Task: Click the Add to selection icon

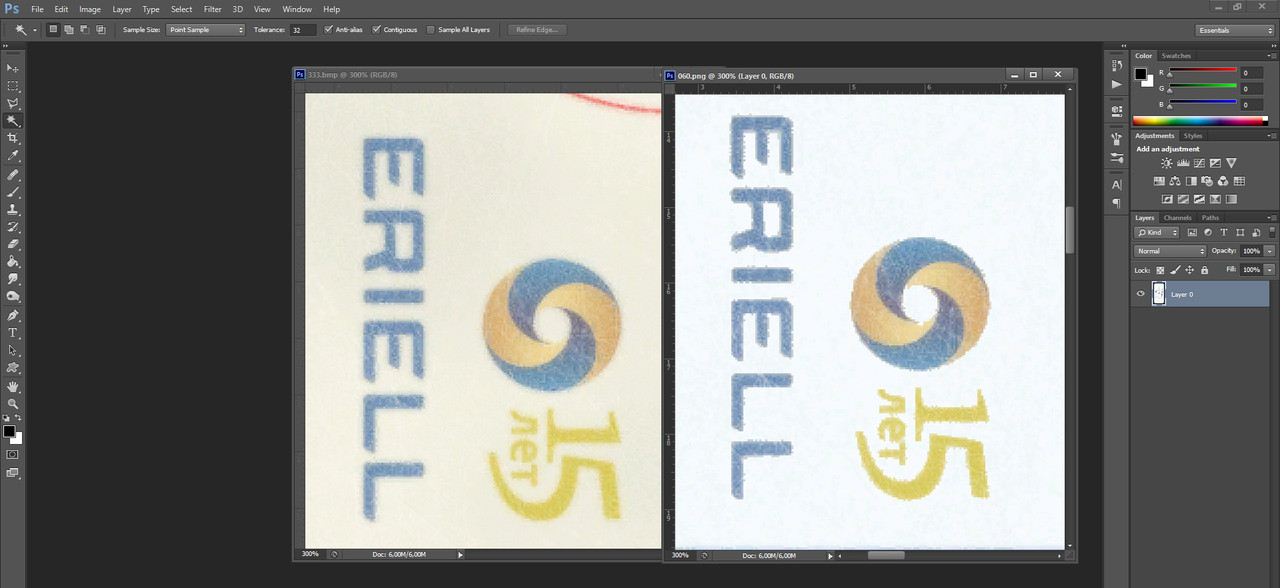Action: click(x=69, y=30)
